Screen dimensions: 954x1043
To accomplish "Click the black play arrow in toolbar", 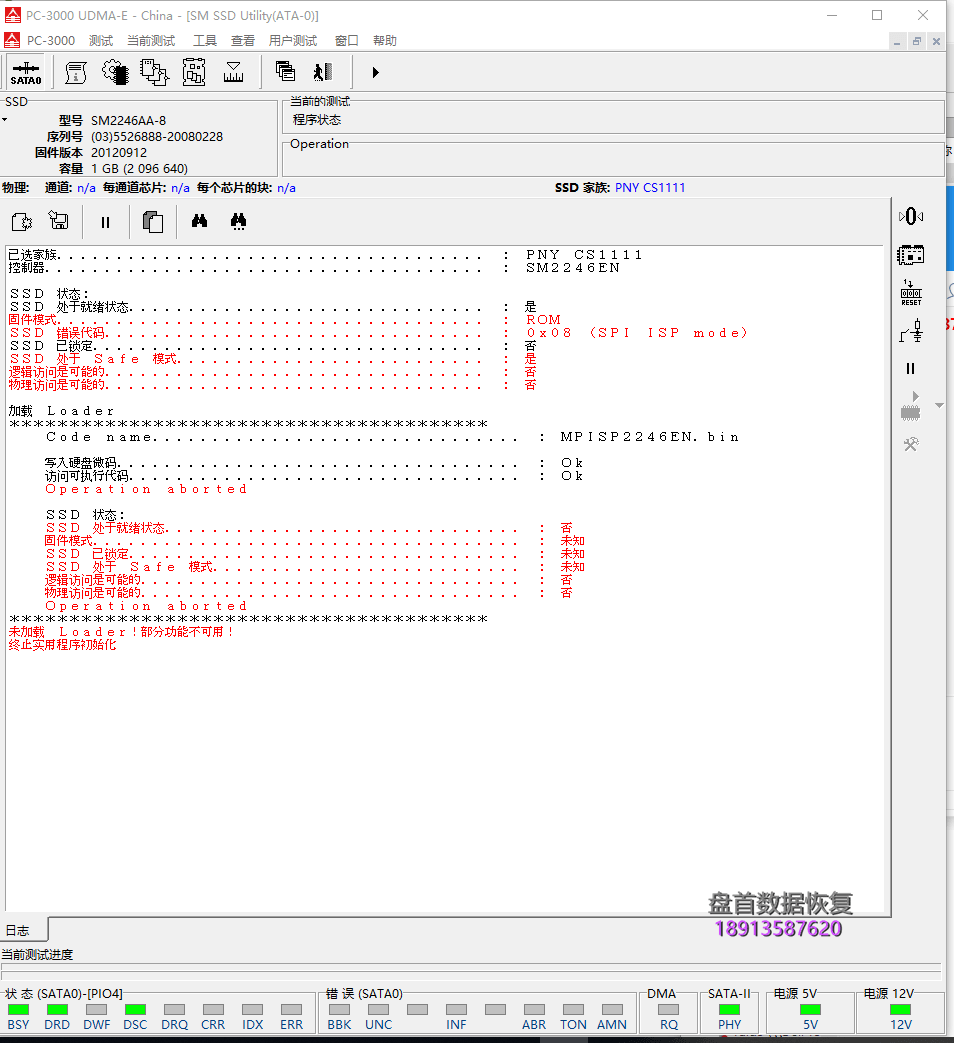I will click(376, 73).
